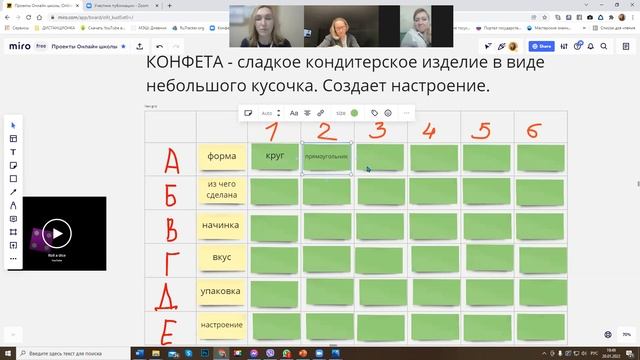Click the reactions party icon
The width and height of the screenshot is (640, 360).
point(502,47)
